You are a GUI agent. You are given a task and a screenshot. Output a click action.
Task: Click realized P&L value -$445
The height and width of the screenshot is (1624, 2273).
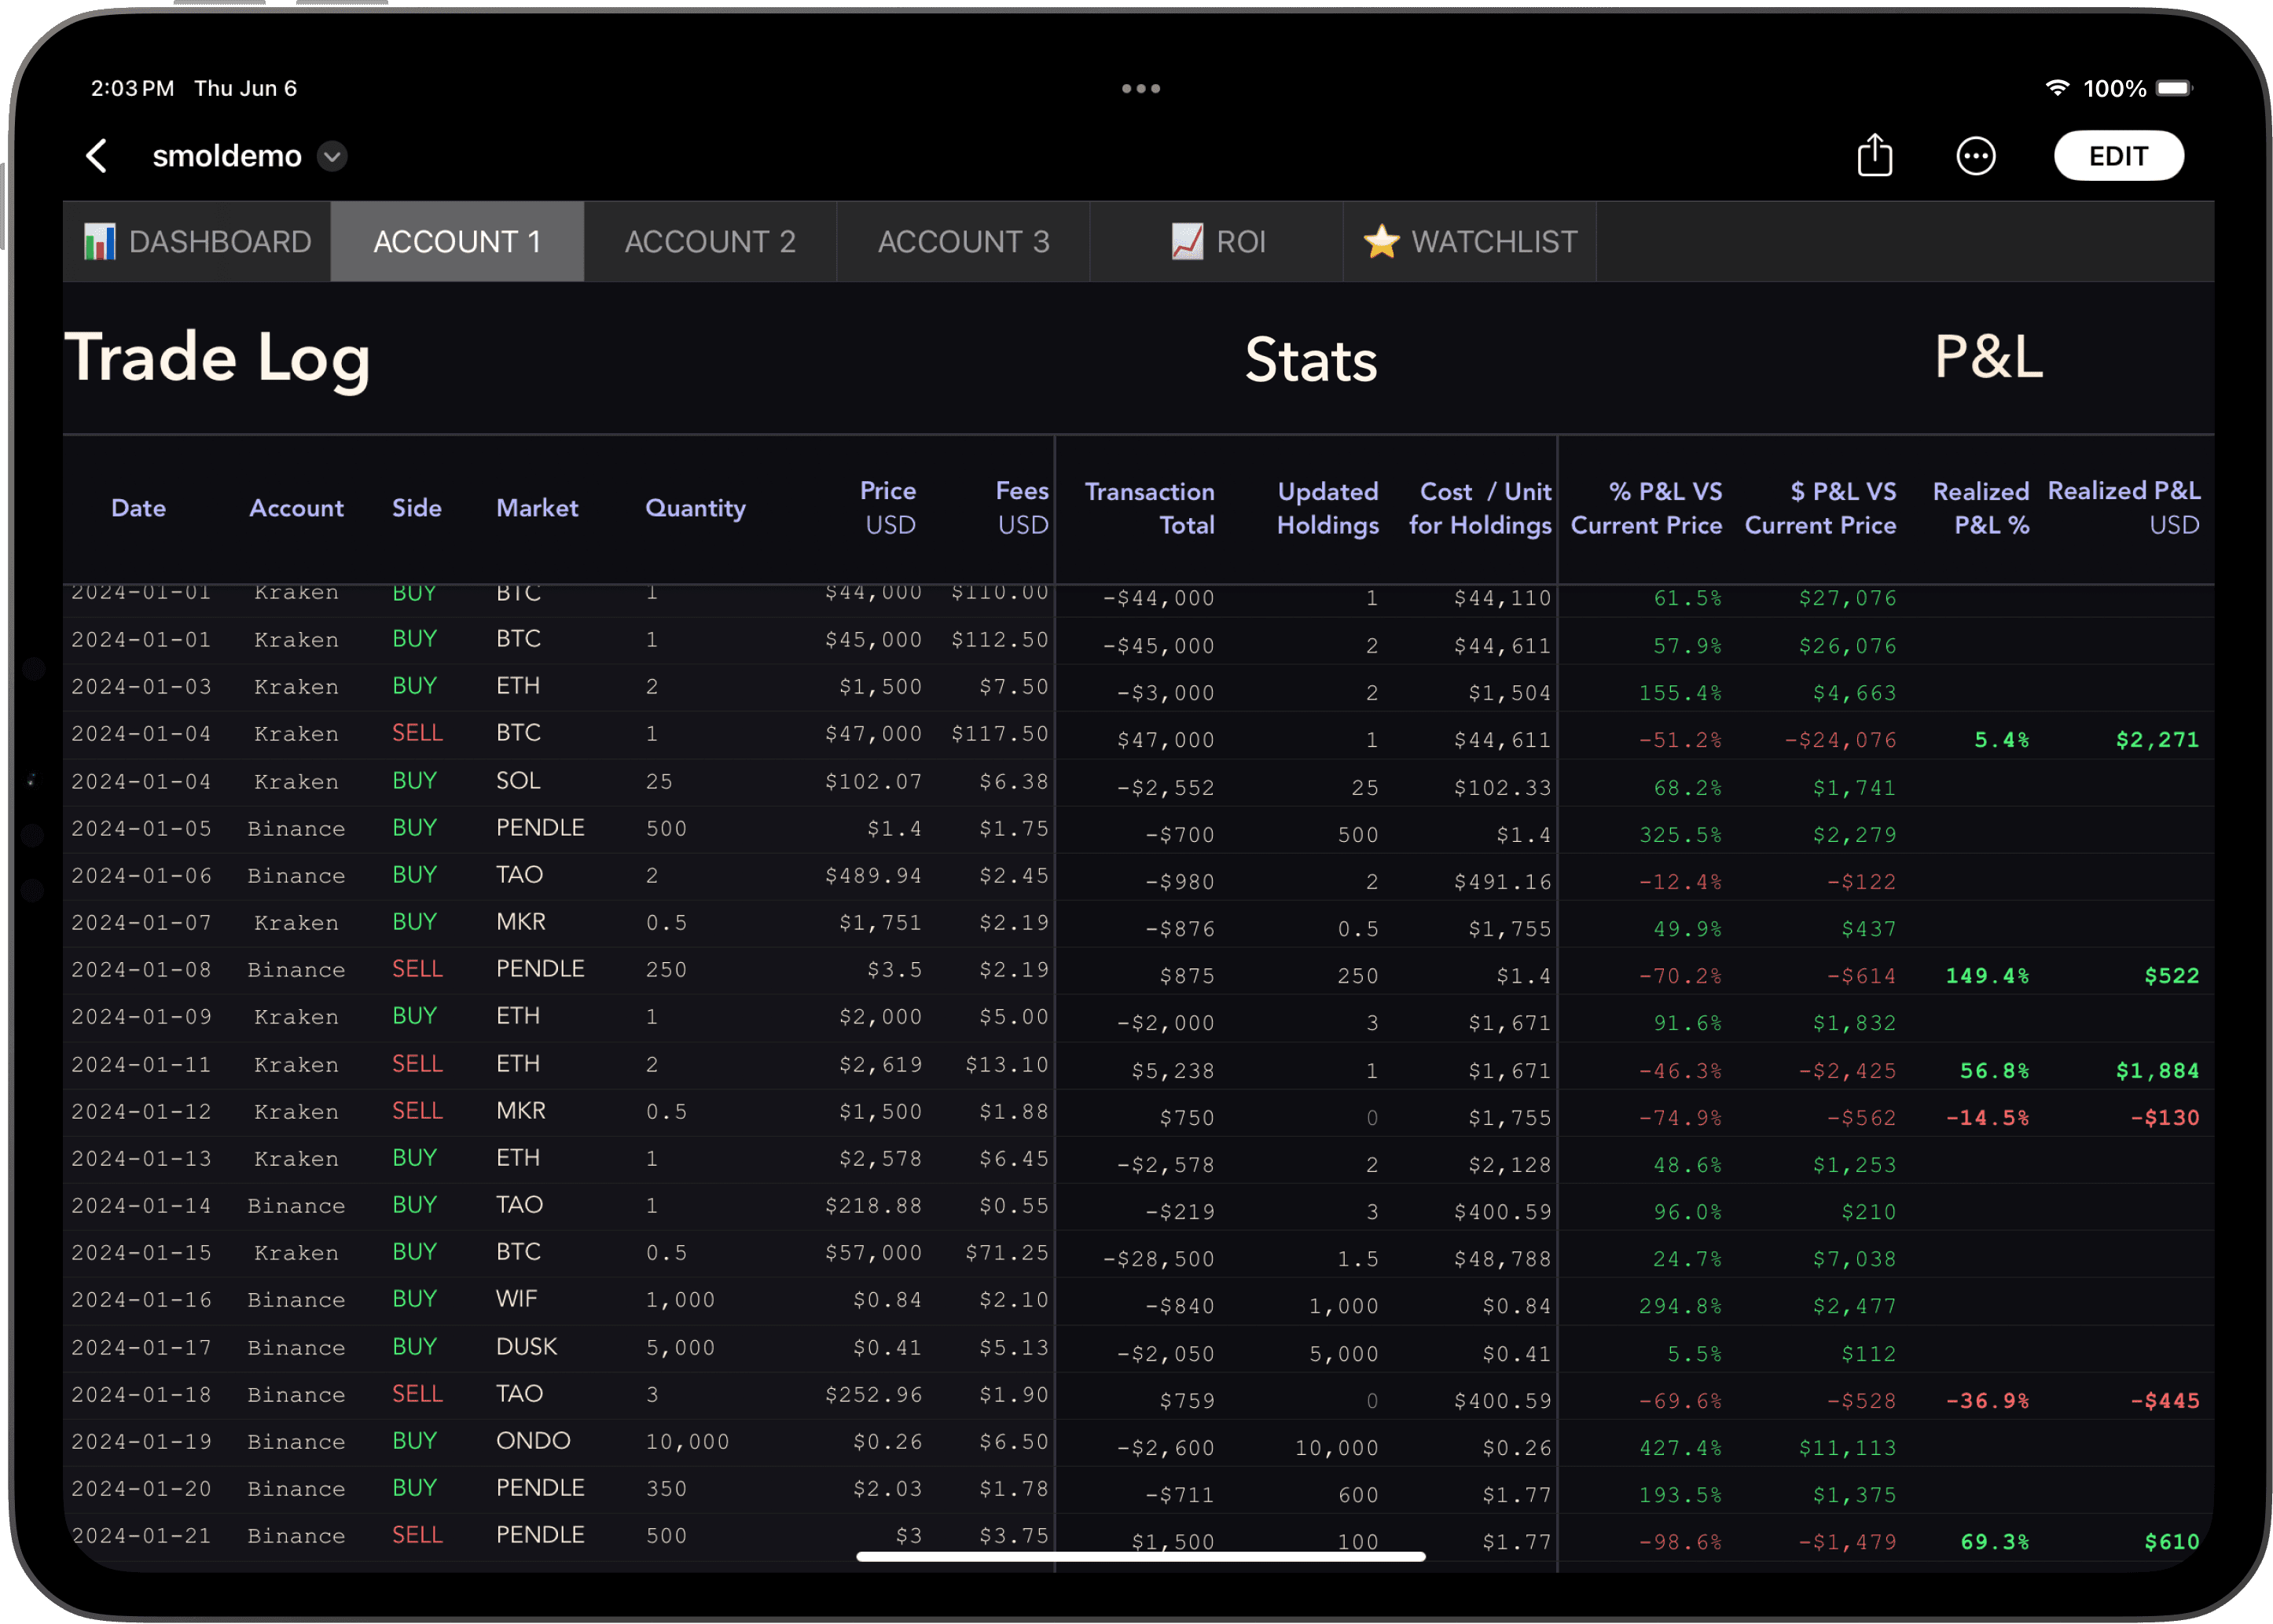(x=2164, y=1401)
